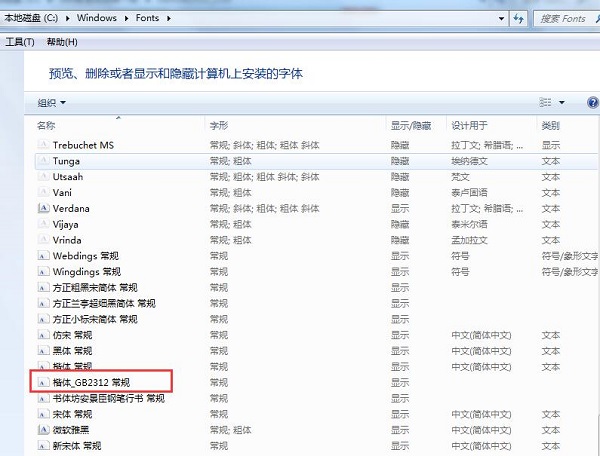This screenshot has height=456, width=600.
Task: Select the Webdings 常规 font name
Action: [86, 256]
